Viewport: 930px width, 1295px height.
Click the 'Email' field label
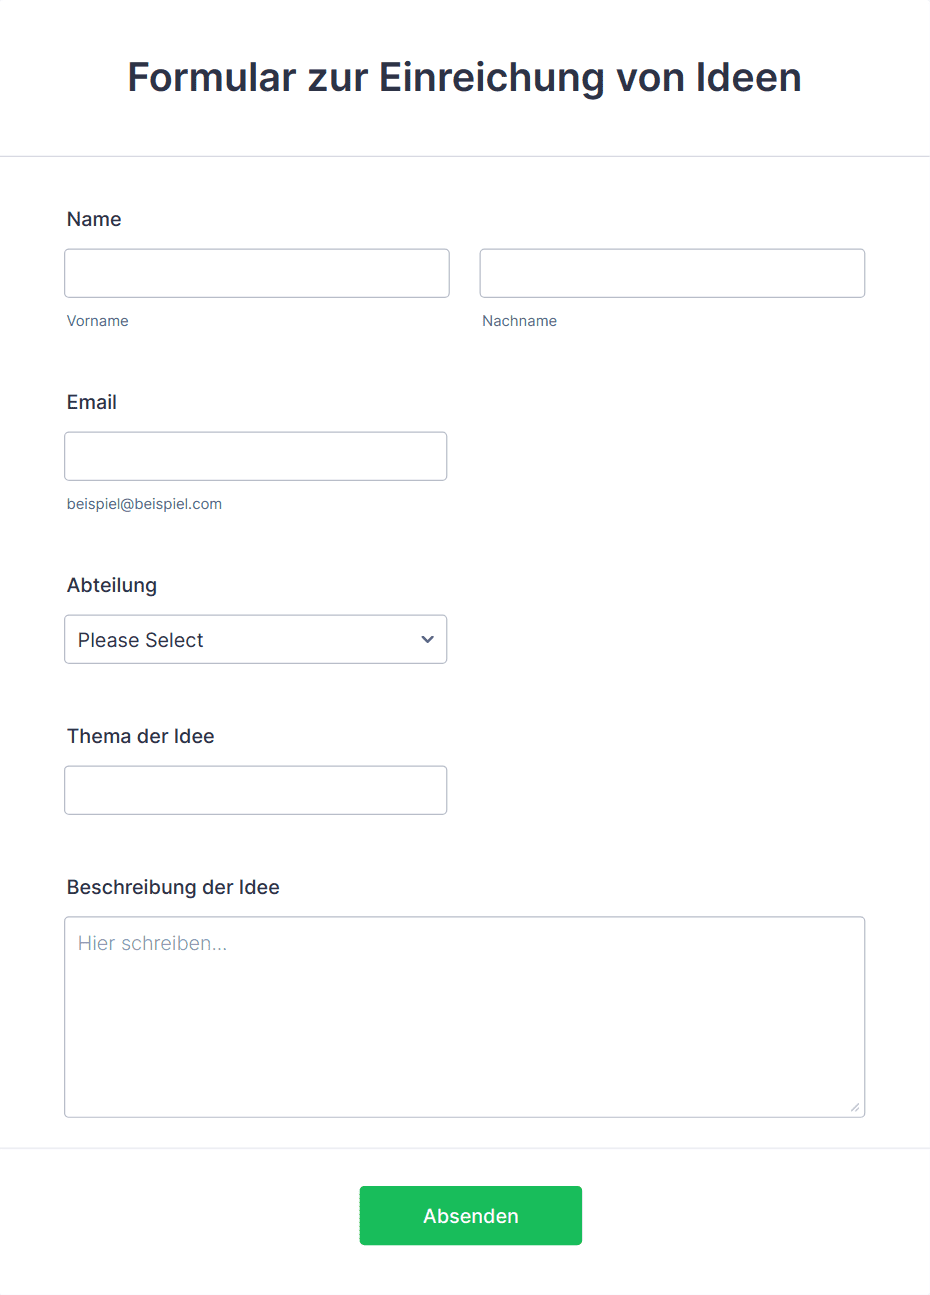[92, 402]
